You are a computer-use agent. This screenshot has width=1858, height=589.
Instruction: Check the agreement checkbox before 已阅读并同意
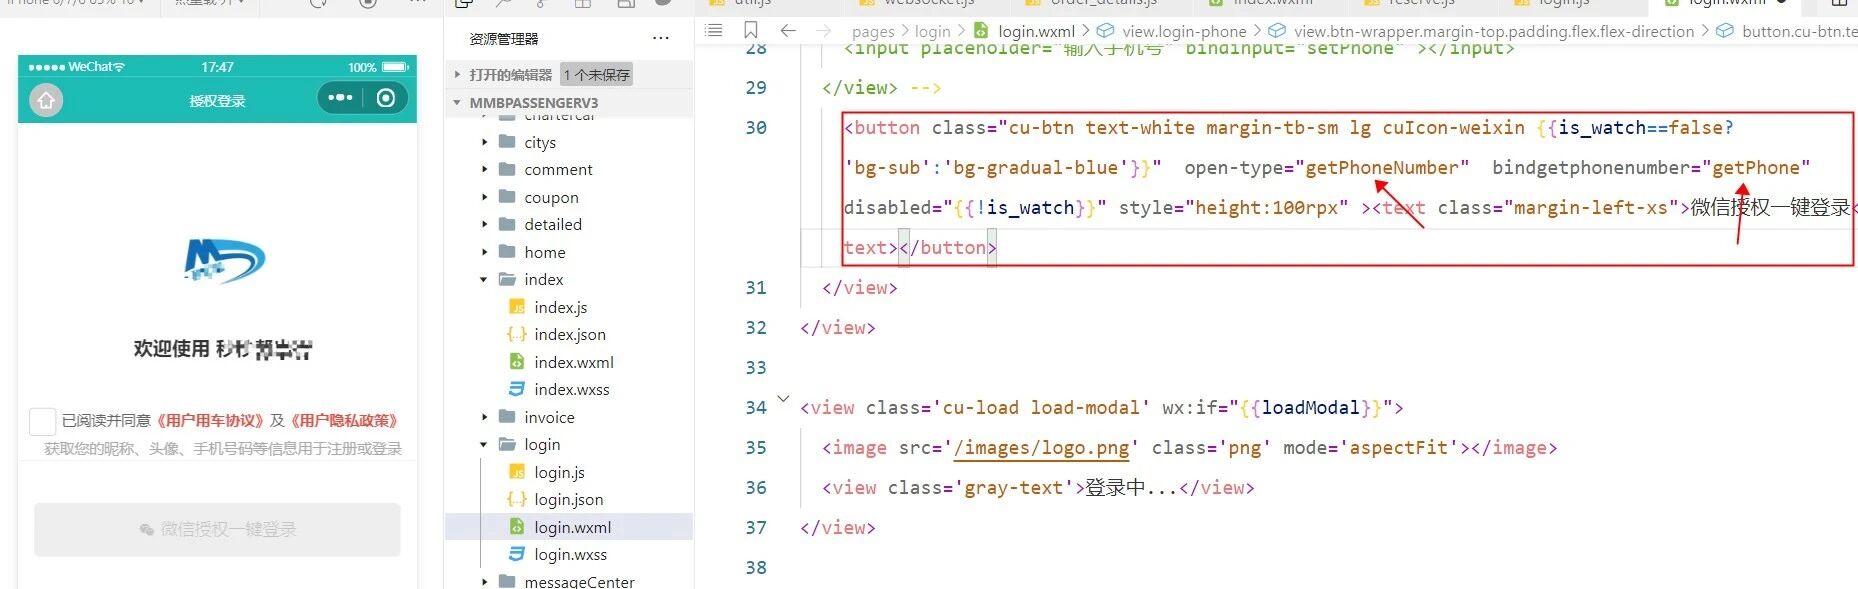(42, 421)
